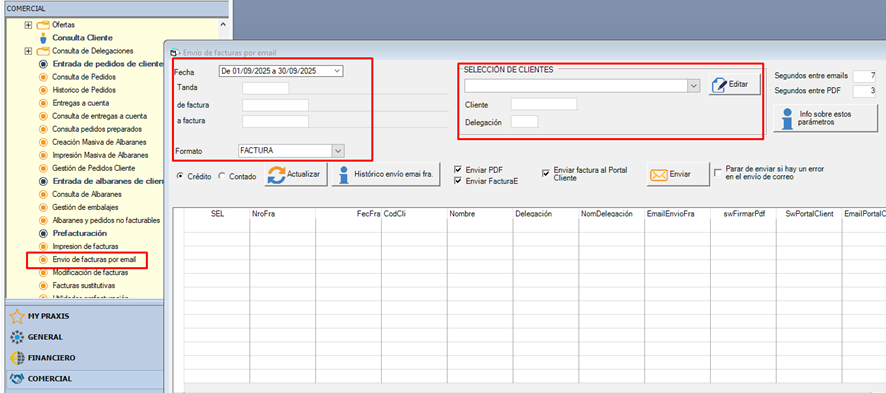This screenshot has height=393, width=886.
Task: Click the tree scroll-up arrow
Action: 223,25
